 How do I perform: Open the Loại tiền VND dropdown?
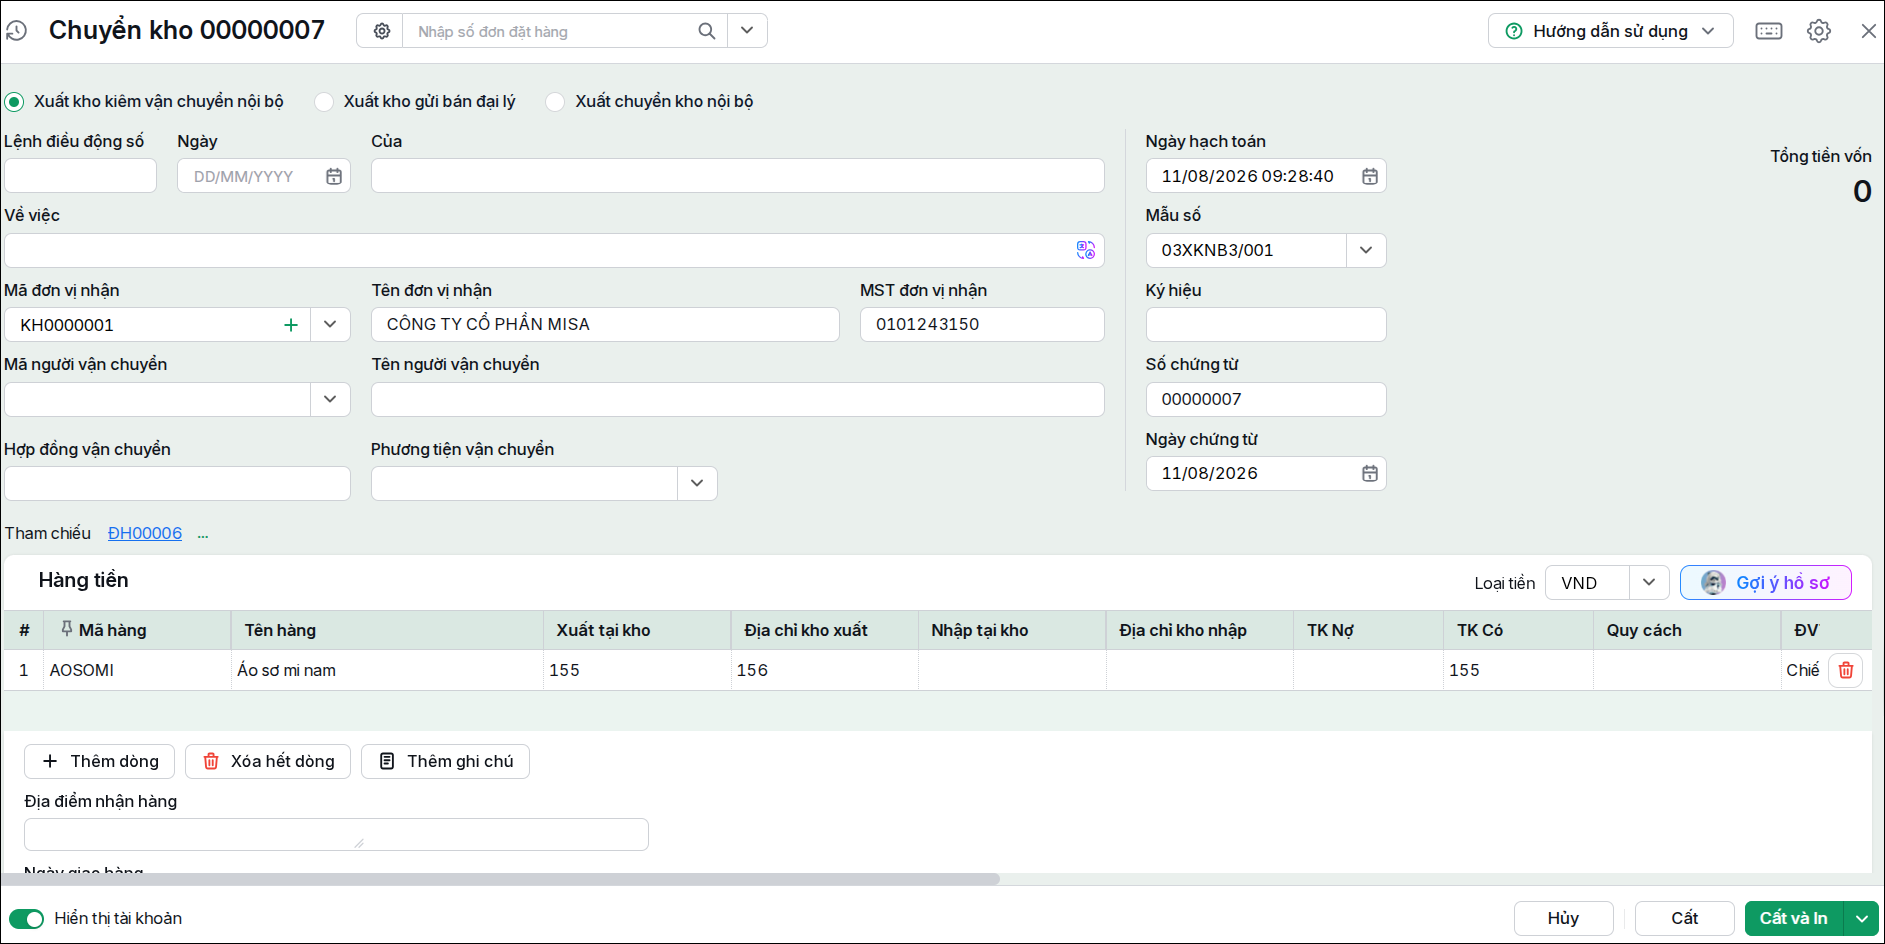tap(1649, 582)
